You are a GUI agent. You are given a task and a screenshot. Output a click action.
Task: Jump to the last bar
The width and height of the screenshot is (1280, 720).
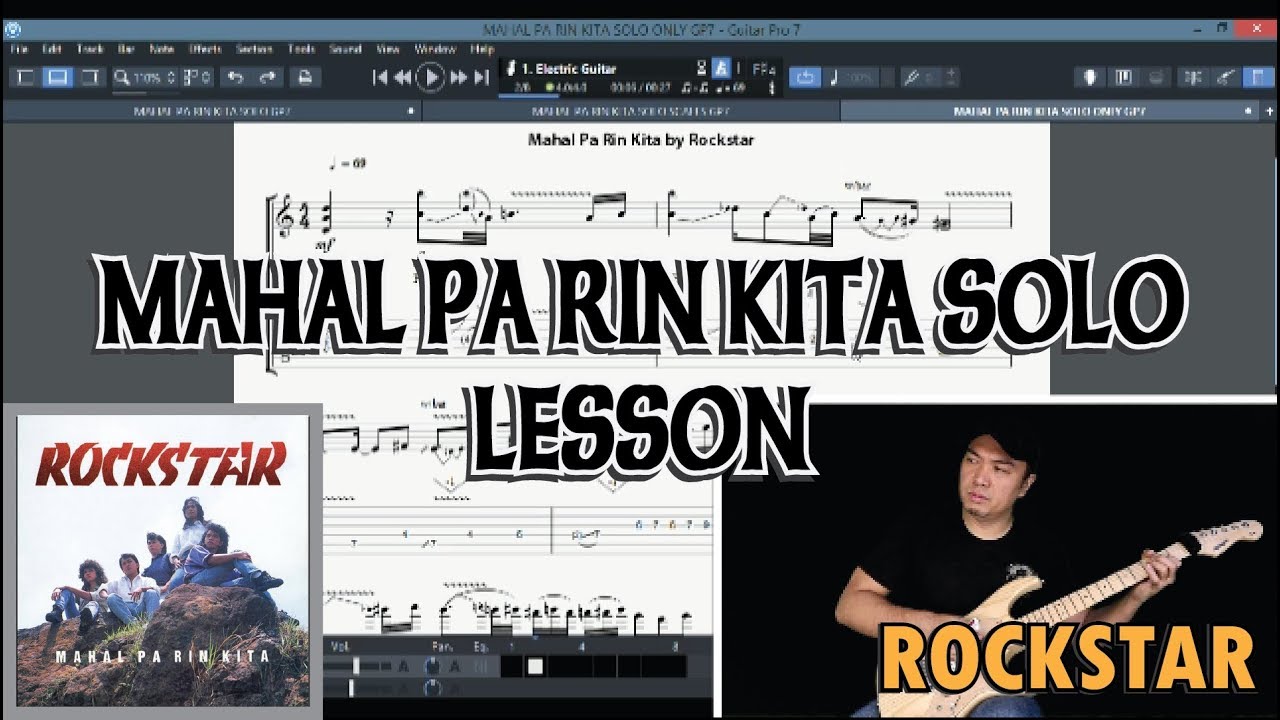pos(481,77)
